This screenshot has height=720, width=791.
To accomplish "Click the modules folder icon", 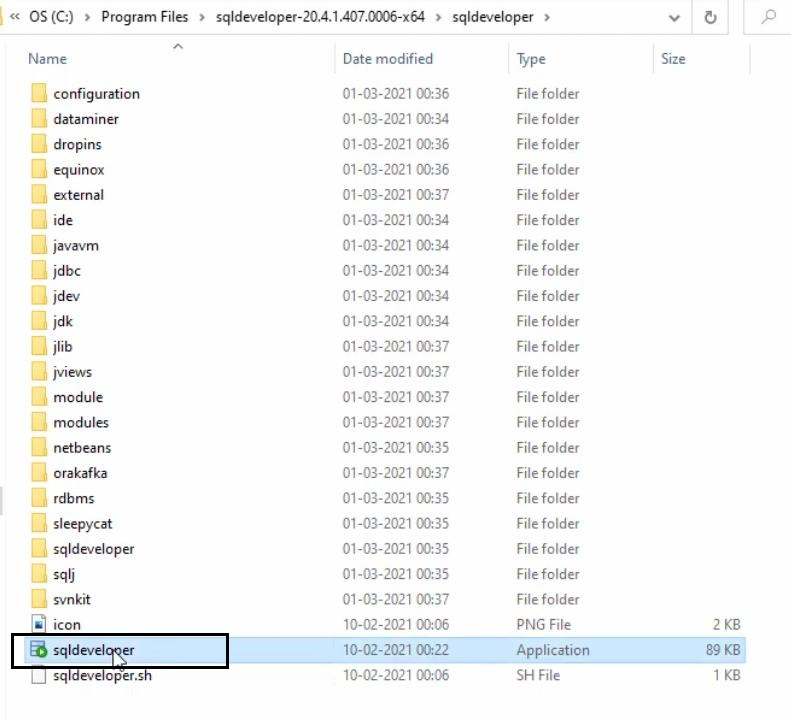I will [x=39, y=422].
